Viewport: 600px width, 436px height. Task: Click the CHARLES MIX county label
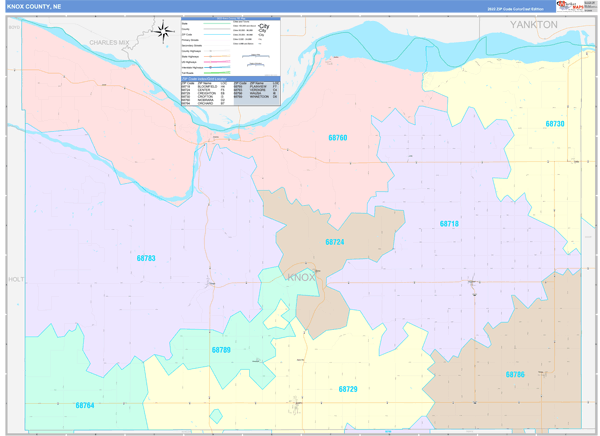tap(109, 43)
